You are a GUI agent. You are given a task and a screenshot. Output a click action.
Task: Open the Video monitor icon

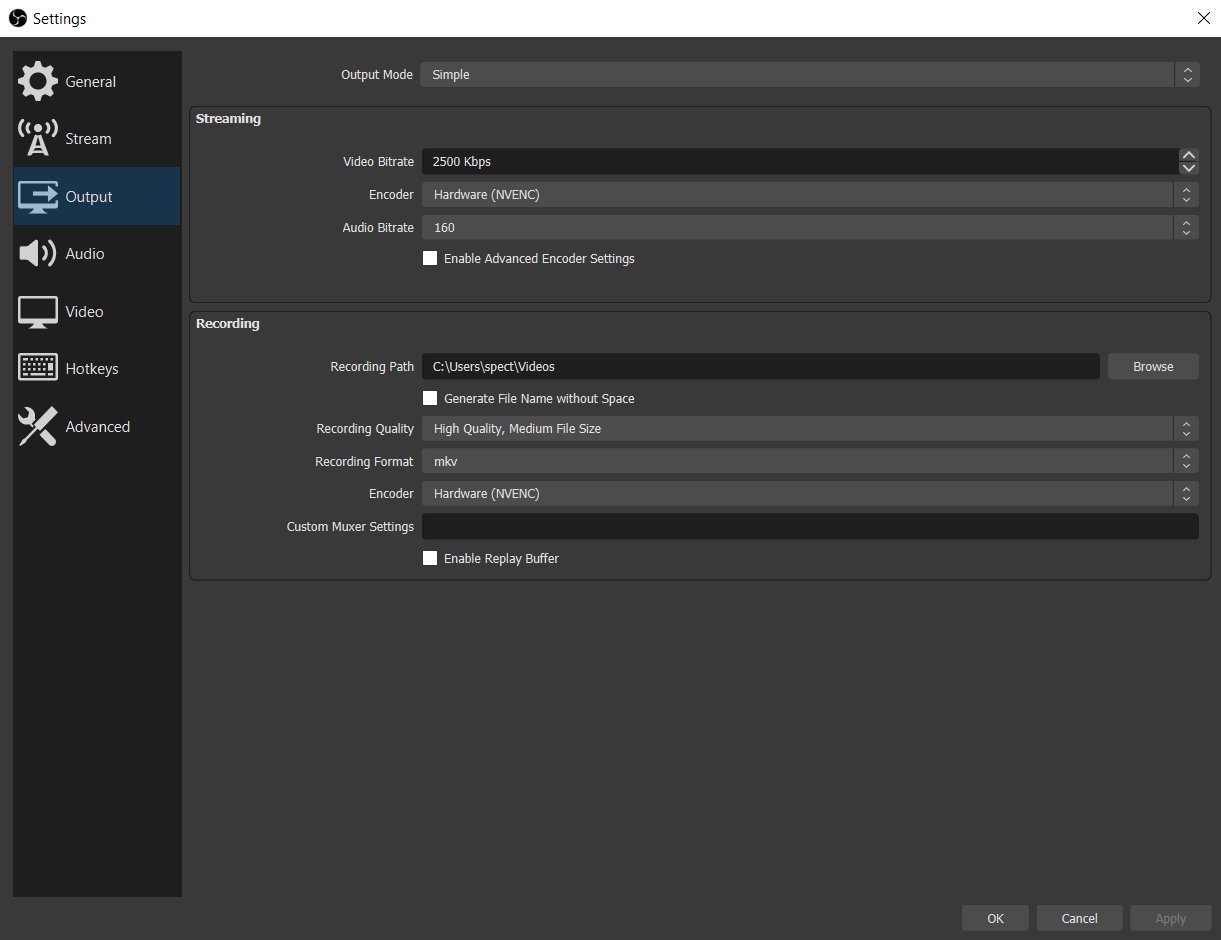[37, 311]
